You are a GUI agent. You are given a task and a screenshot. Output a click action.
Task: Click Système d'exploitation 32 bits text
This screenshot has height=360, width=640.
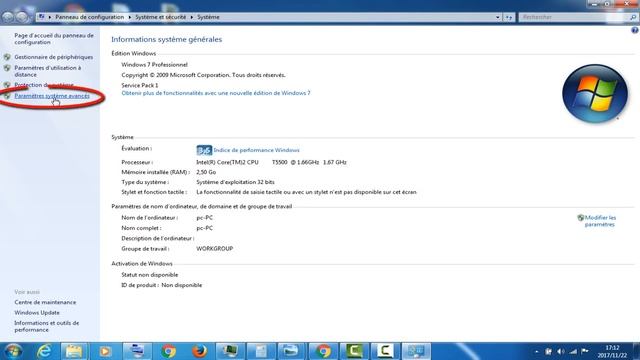click(x=235, y=182)
